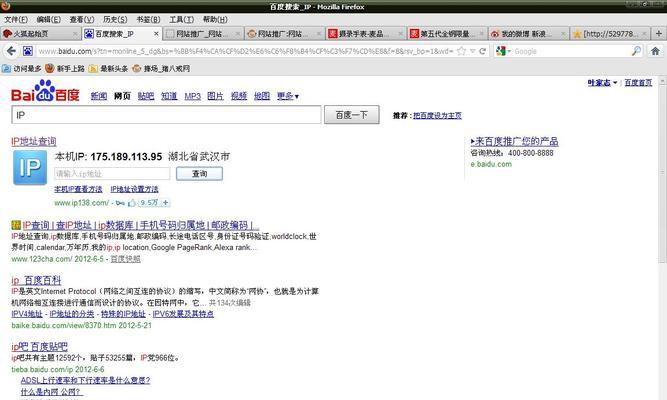Click the 请输入ip地址 input field
The height and width of the screenshot is (400, 667).
(x=112, y=174)
